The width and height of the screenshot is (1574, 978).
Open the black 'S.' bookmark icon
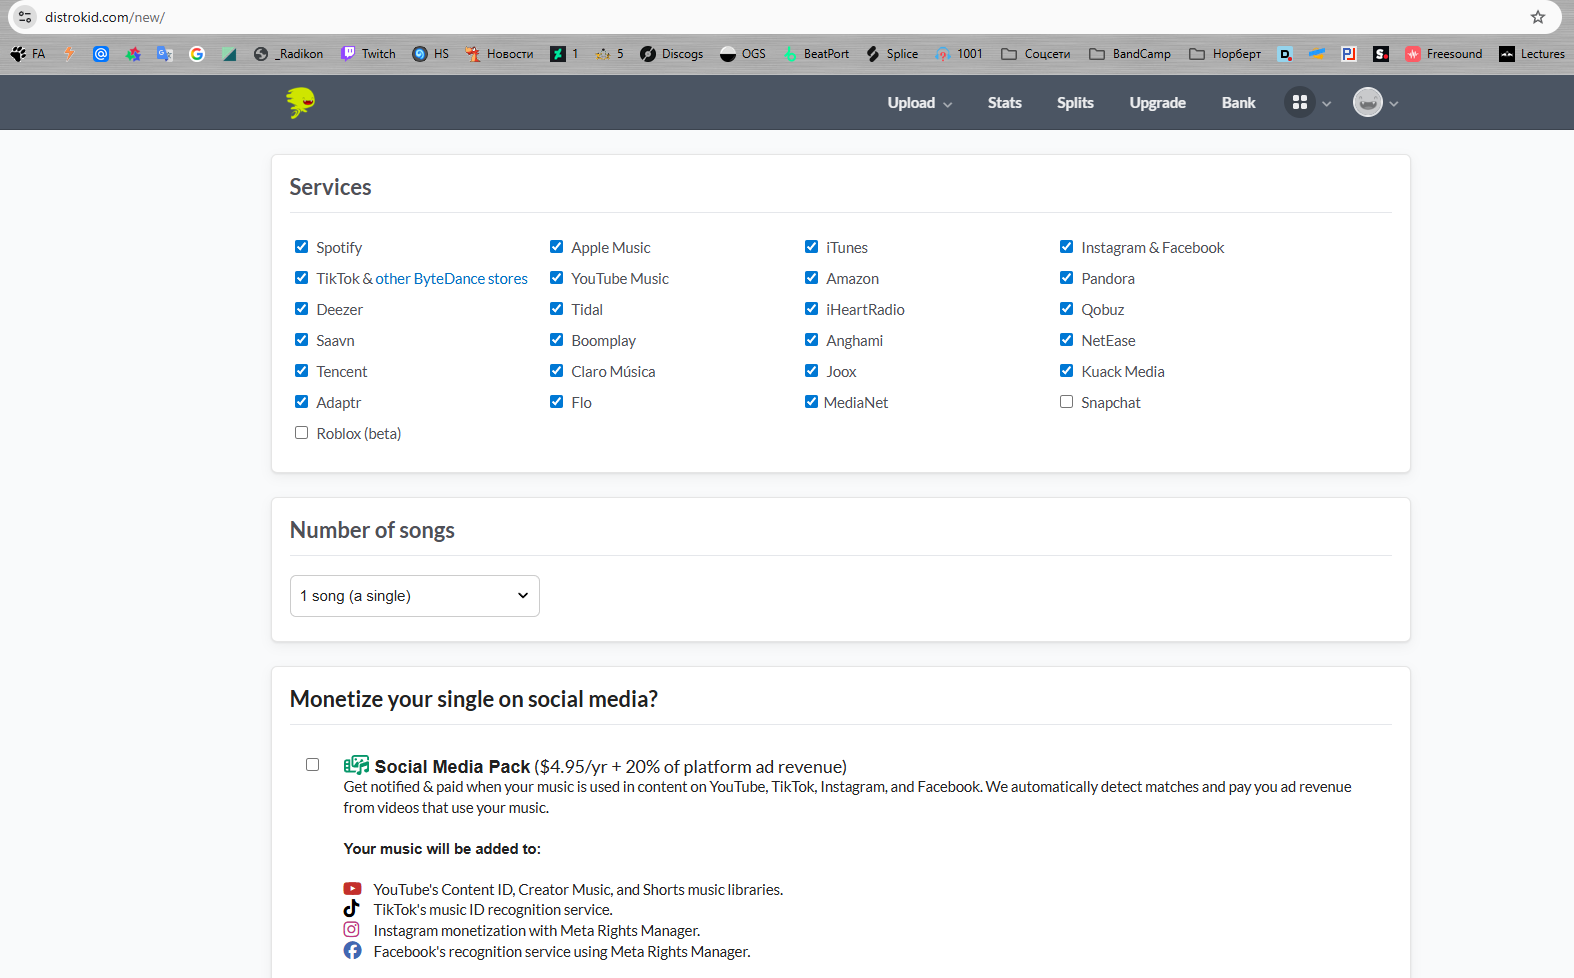click(x=1381, y=54)
